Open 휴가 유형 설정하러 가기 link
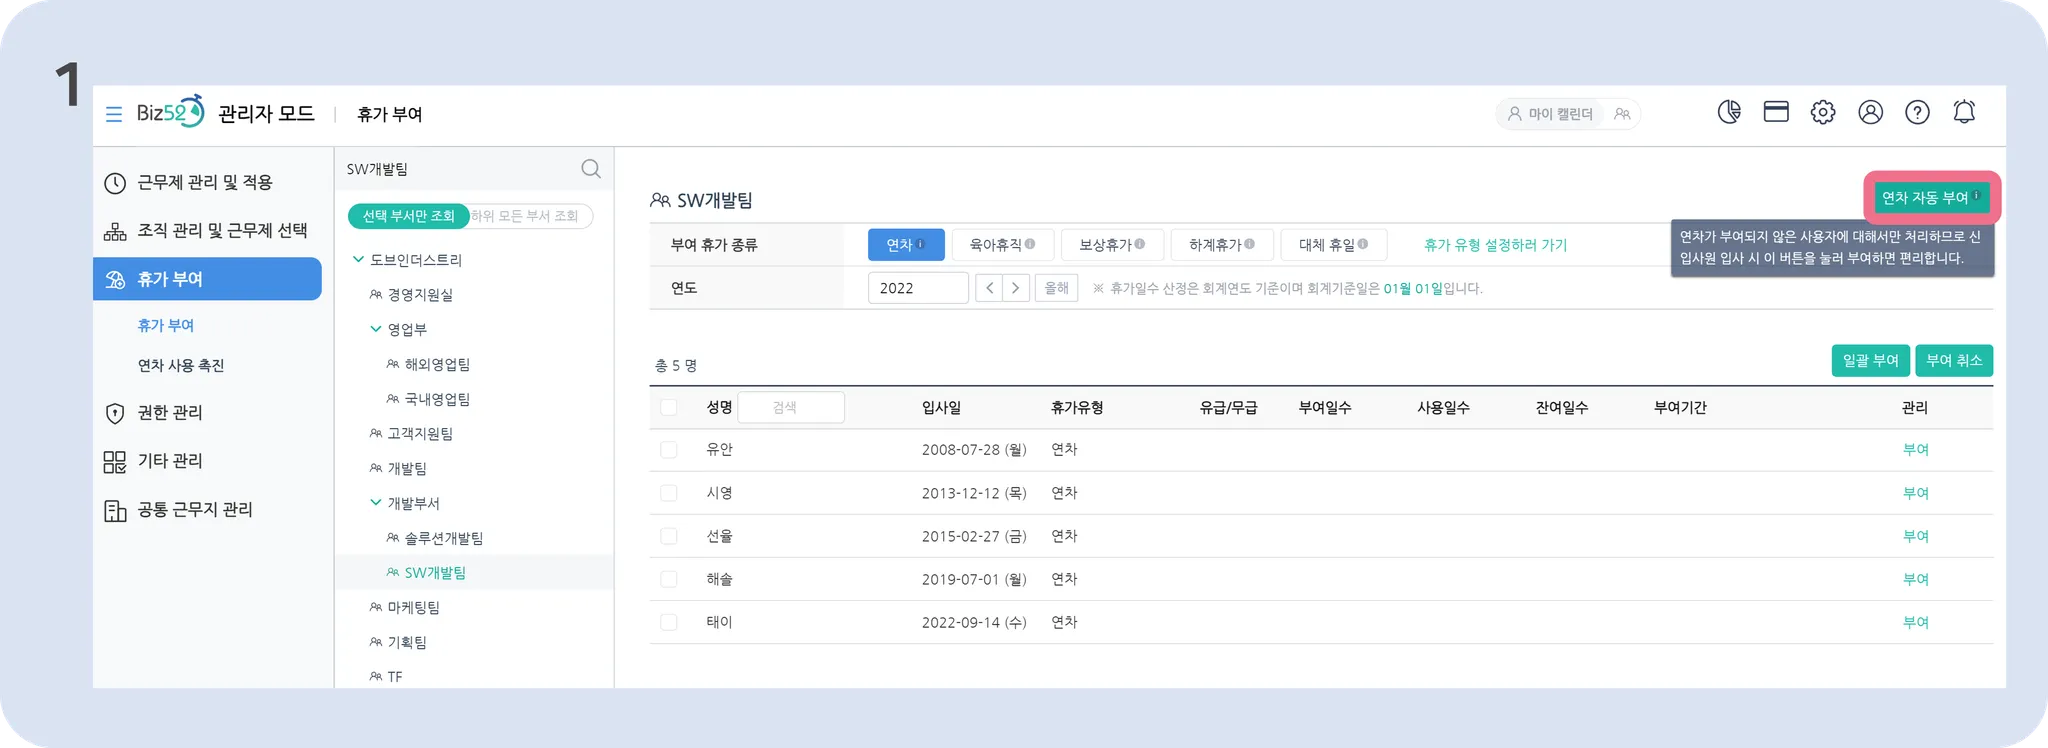Screen dimensions: 2048x748 tap(1495, 245)
